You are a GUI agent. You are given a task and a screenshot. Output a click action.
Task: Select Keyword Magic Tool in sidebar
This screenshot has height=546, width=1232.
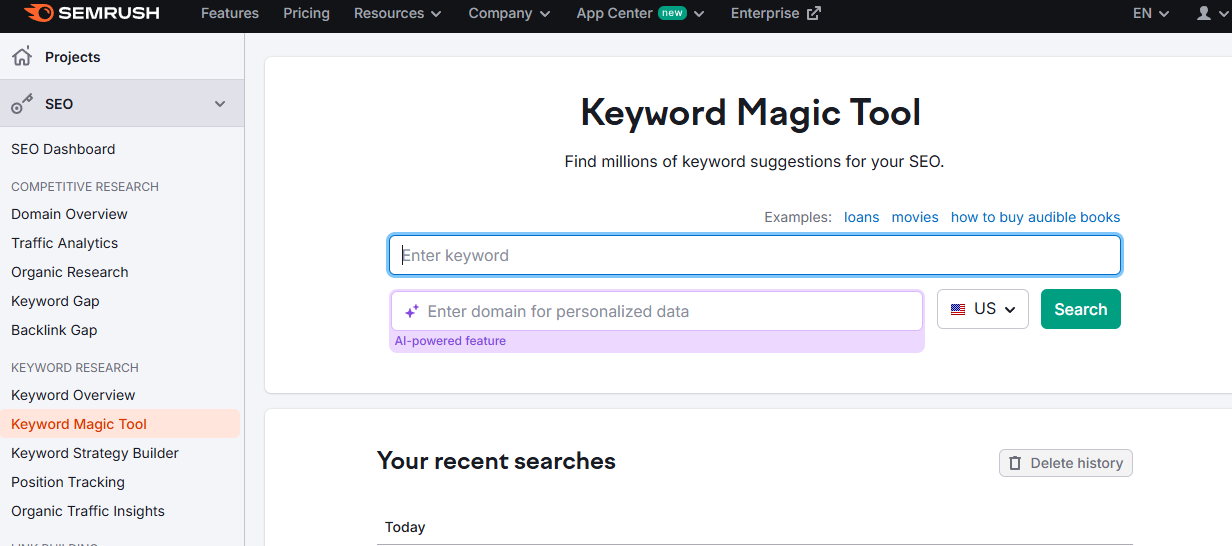(x=120, y=424)
